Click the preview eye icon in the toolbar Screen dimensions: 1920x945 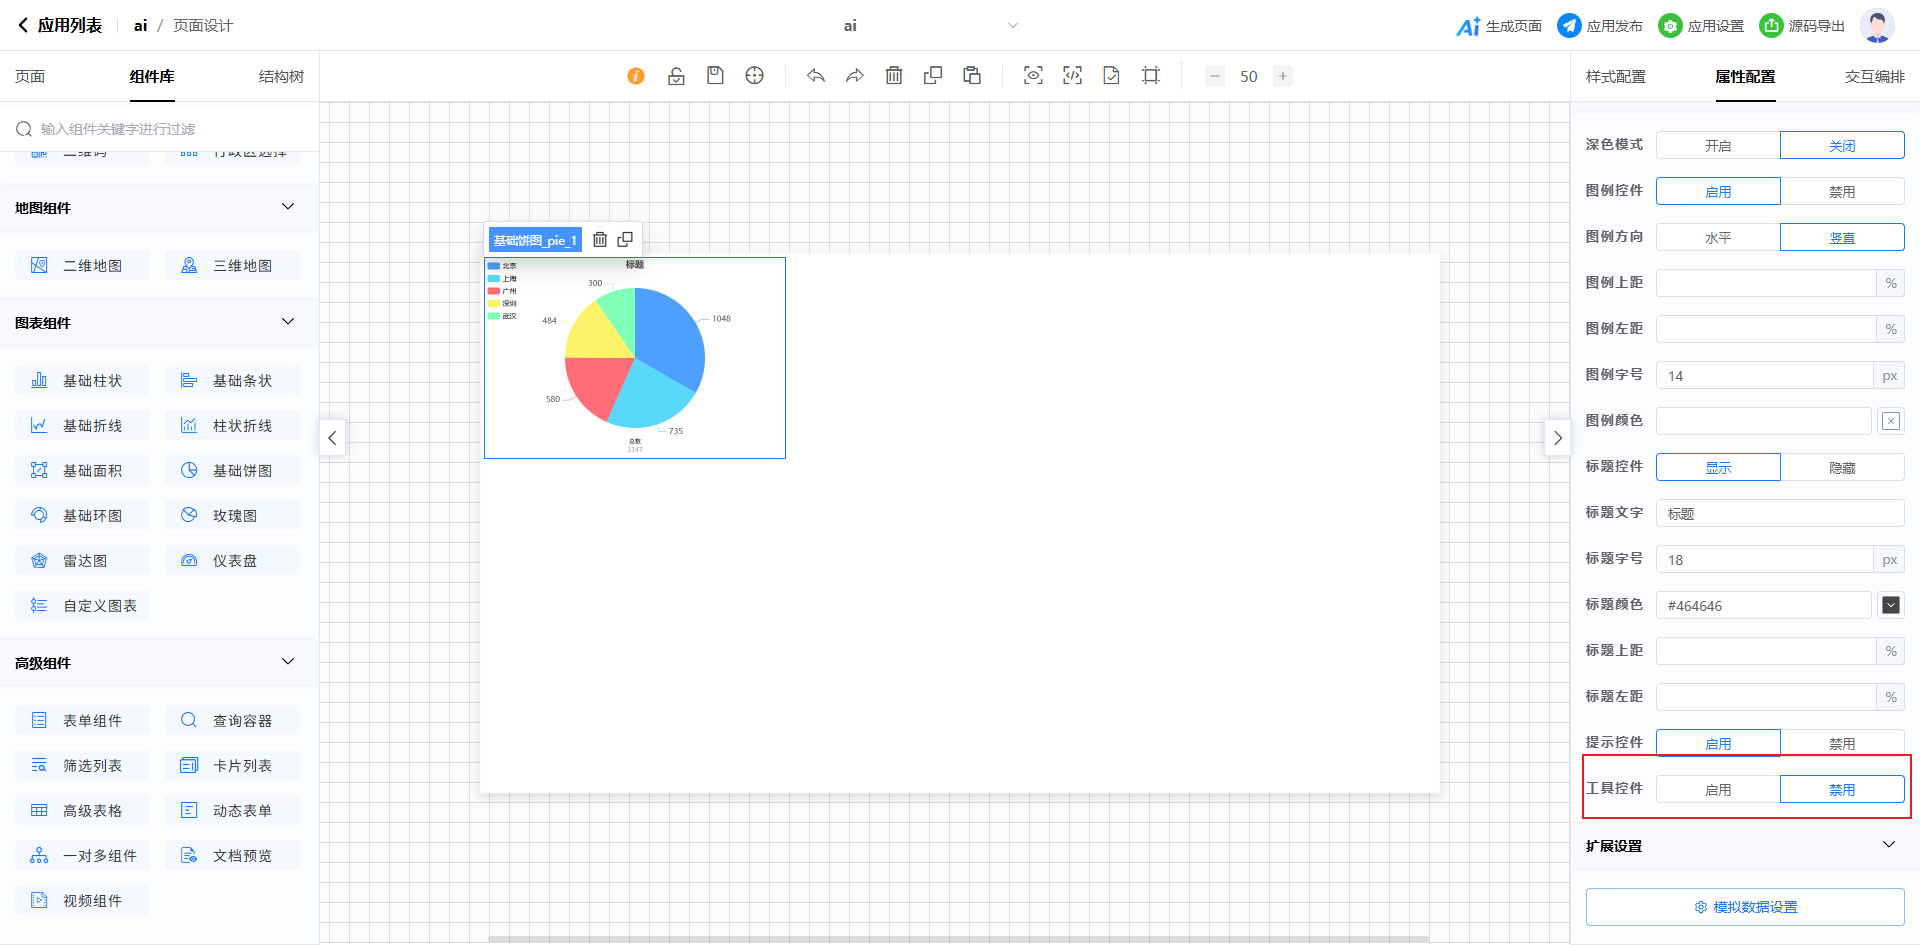coord(1033,76)
